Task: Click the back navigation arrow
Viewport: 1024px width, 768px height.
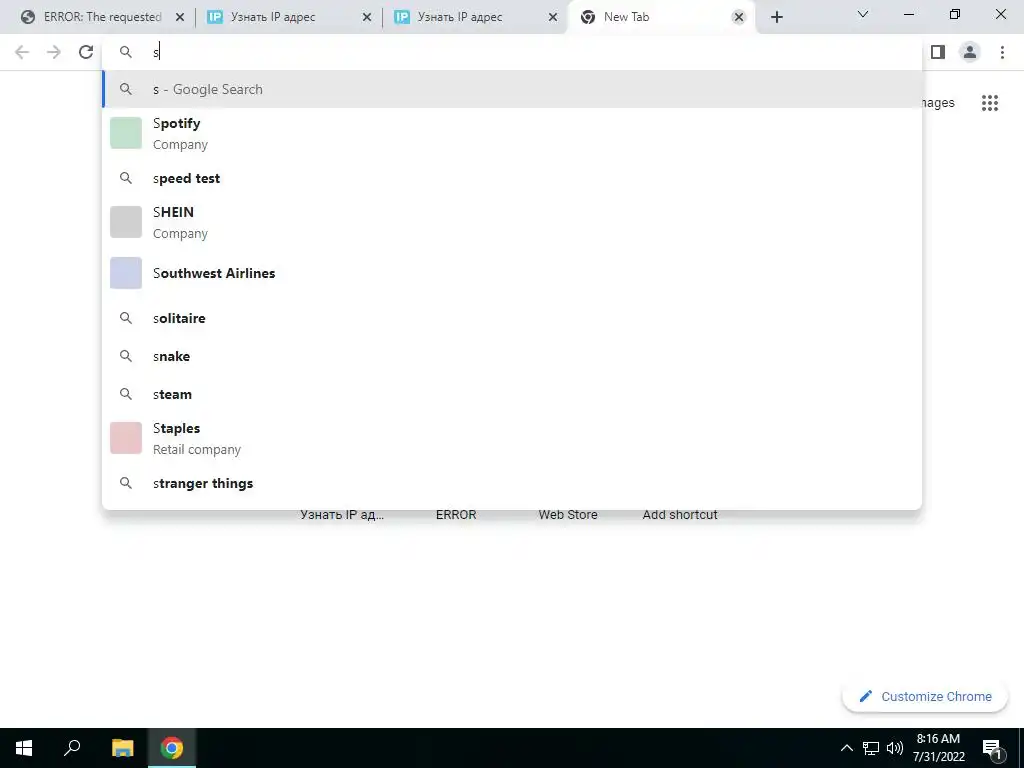Action: click(x=22, y=52)
